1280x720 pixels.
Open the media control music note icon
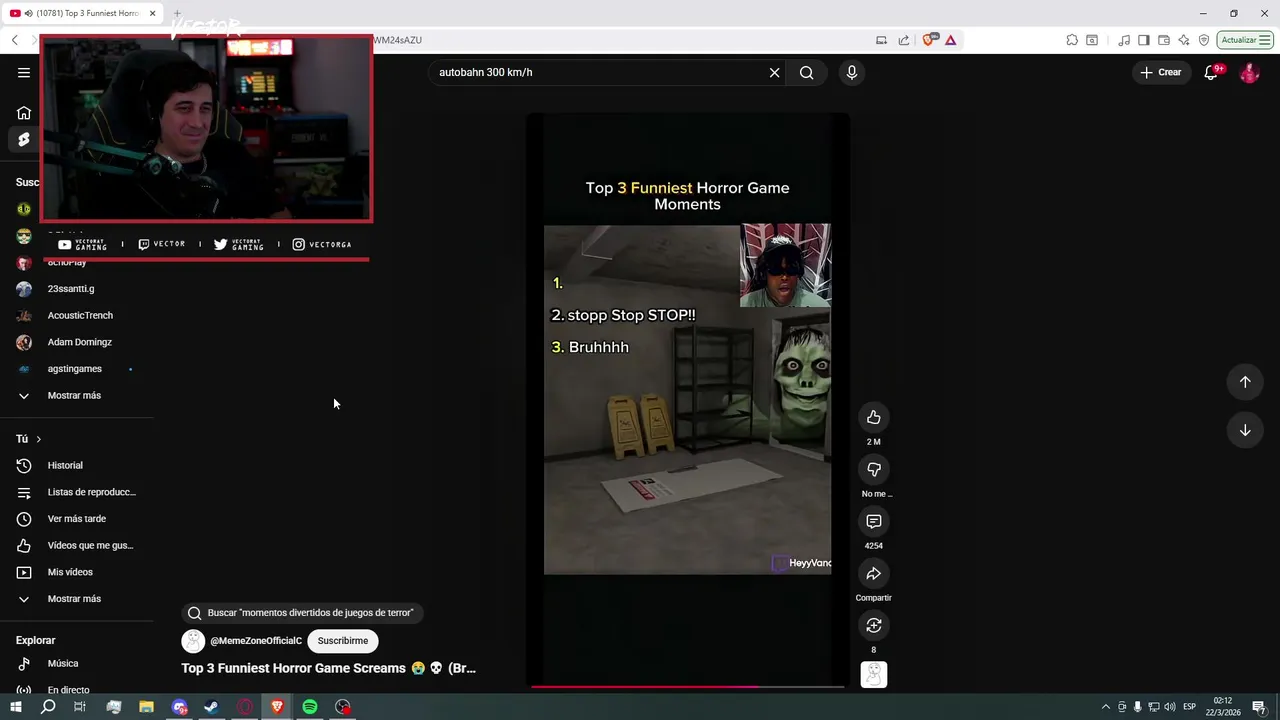click(1124, 40)
